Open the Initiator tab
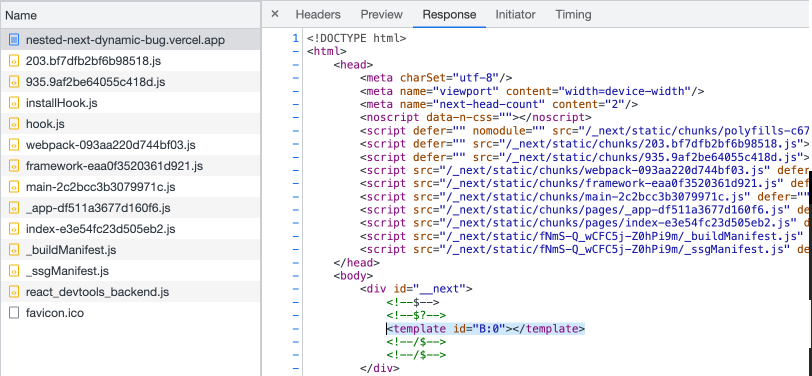The width and height of the screenshot is (812, 376). coord(515,15)
